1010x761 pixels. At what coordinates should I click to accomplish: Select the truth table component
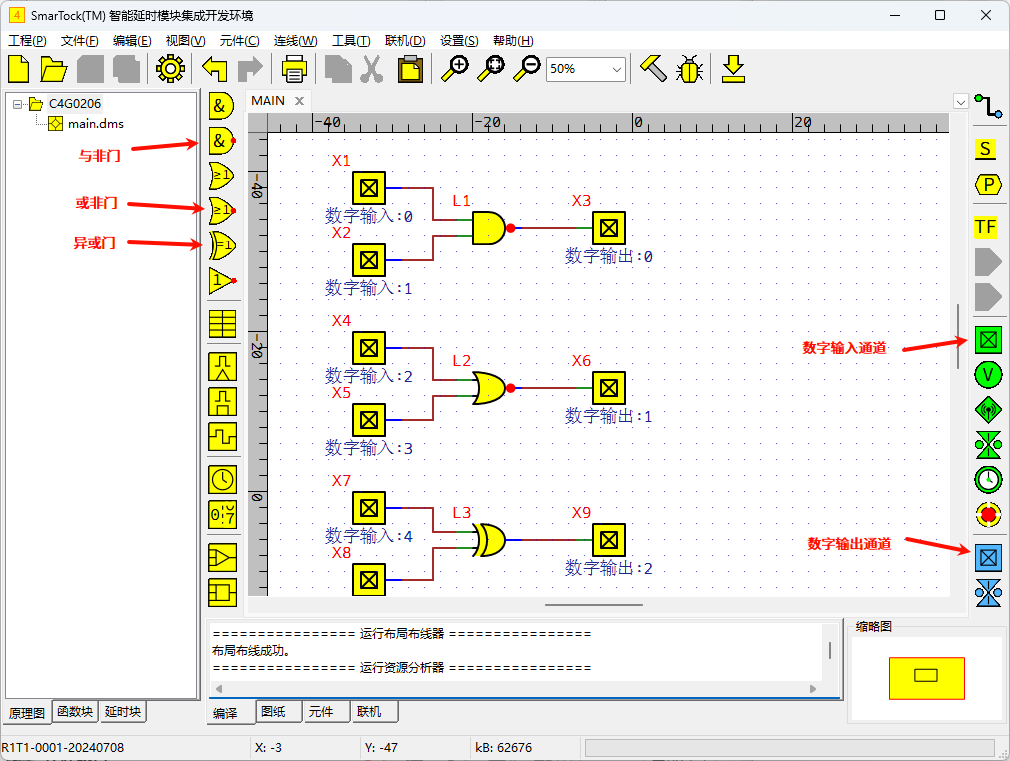coord(222,324)
